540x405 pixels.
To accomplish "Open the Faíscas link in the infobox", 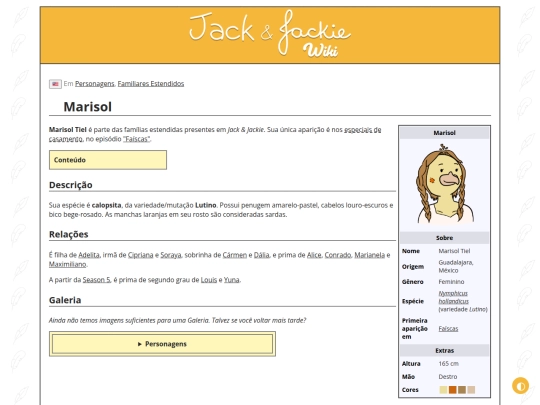I will pos(448,329).
